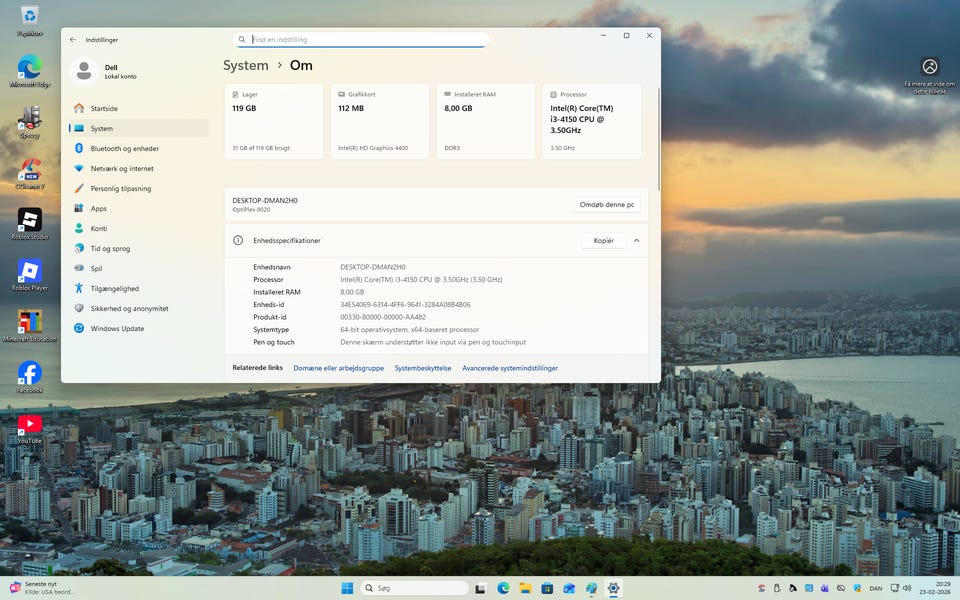
Task: Select Bluetooth og enheder in sidebar
Action: click(124, 149)
